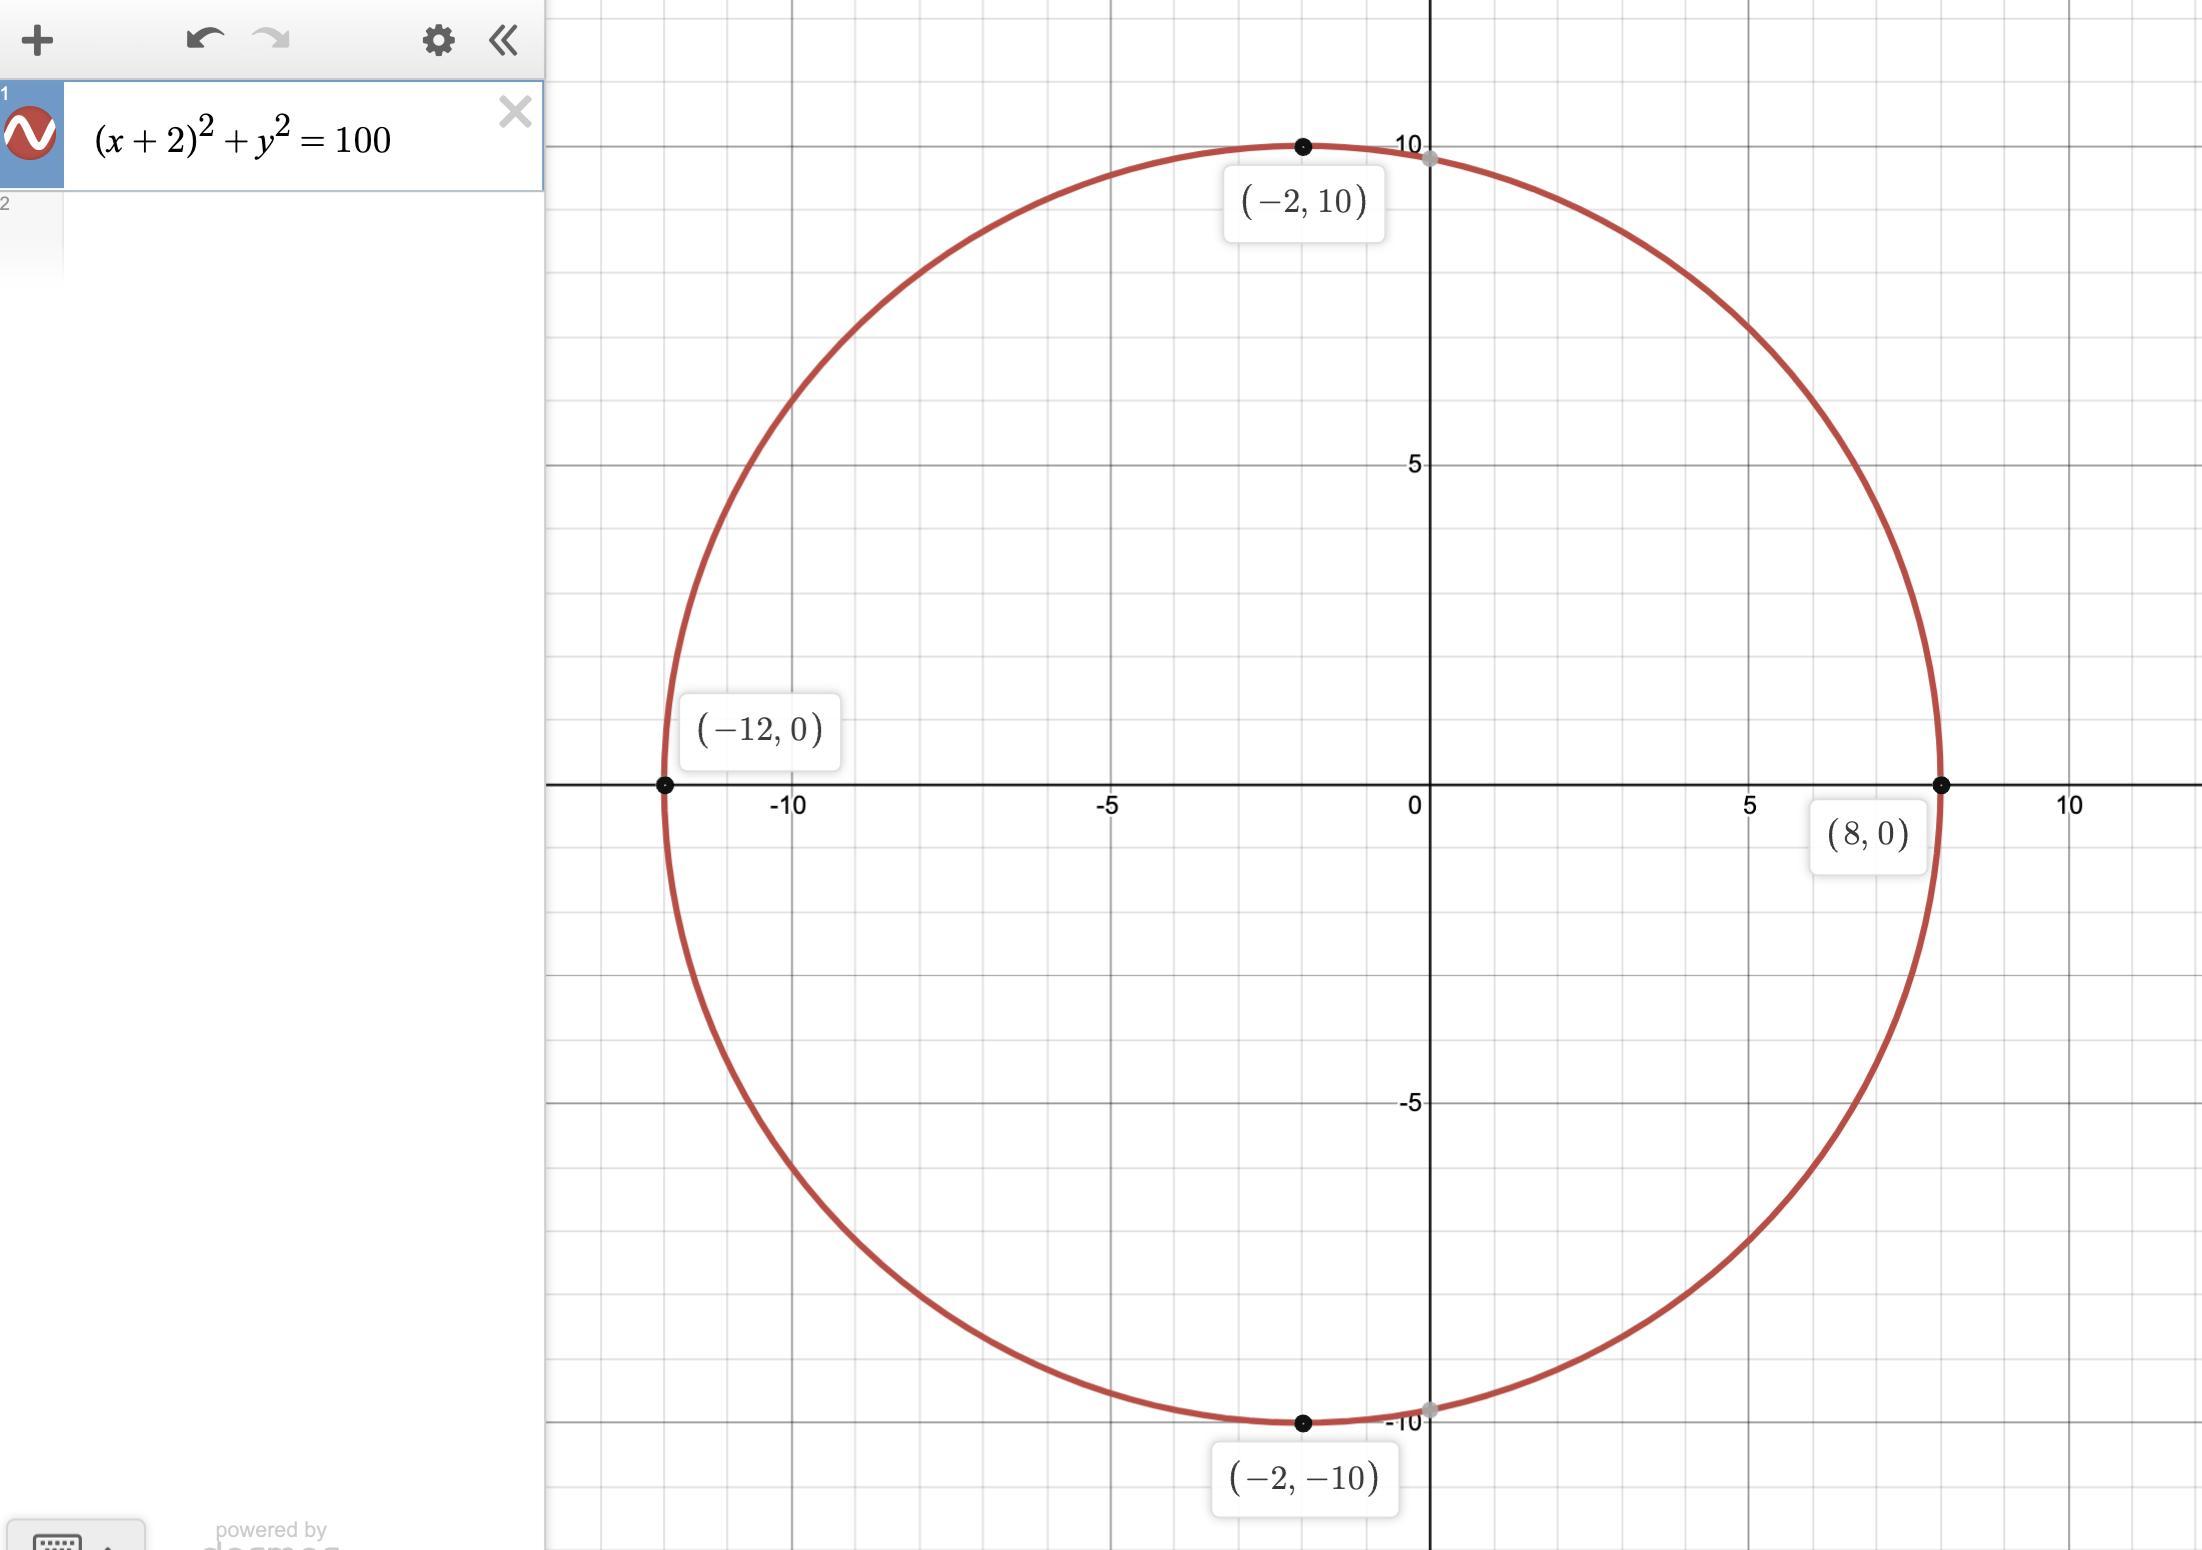Toggle visibility of circle equation via red icon
This screenshot has width=2202, height=1550.
pyautogui.click(x=30, y=134)
